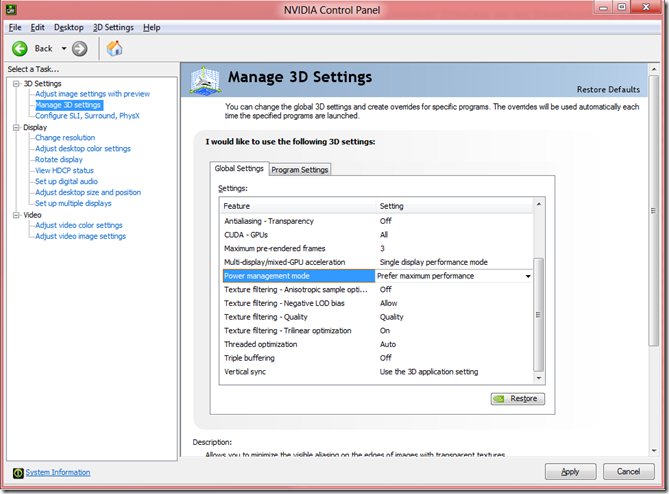Open Configure SLI, Surround, PhysX
The height and width of the screenshot is (494, 669).
click(x=87, y=116)
